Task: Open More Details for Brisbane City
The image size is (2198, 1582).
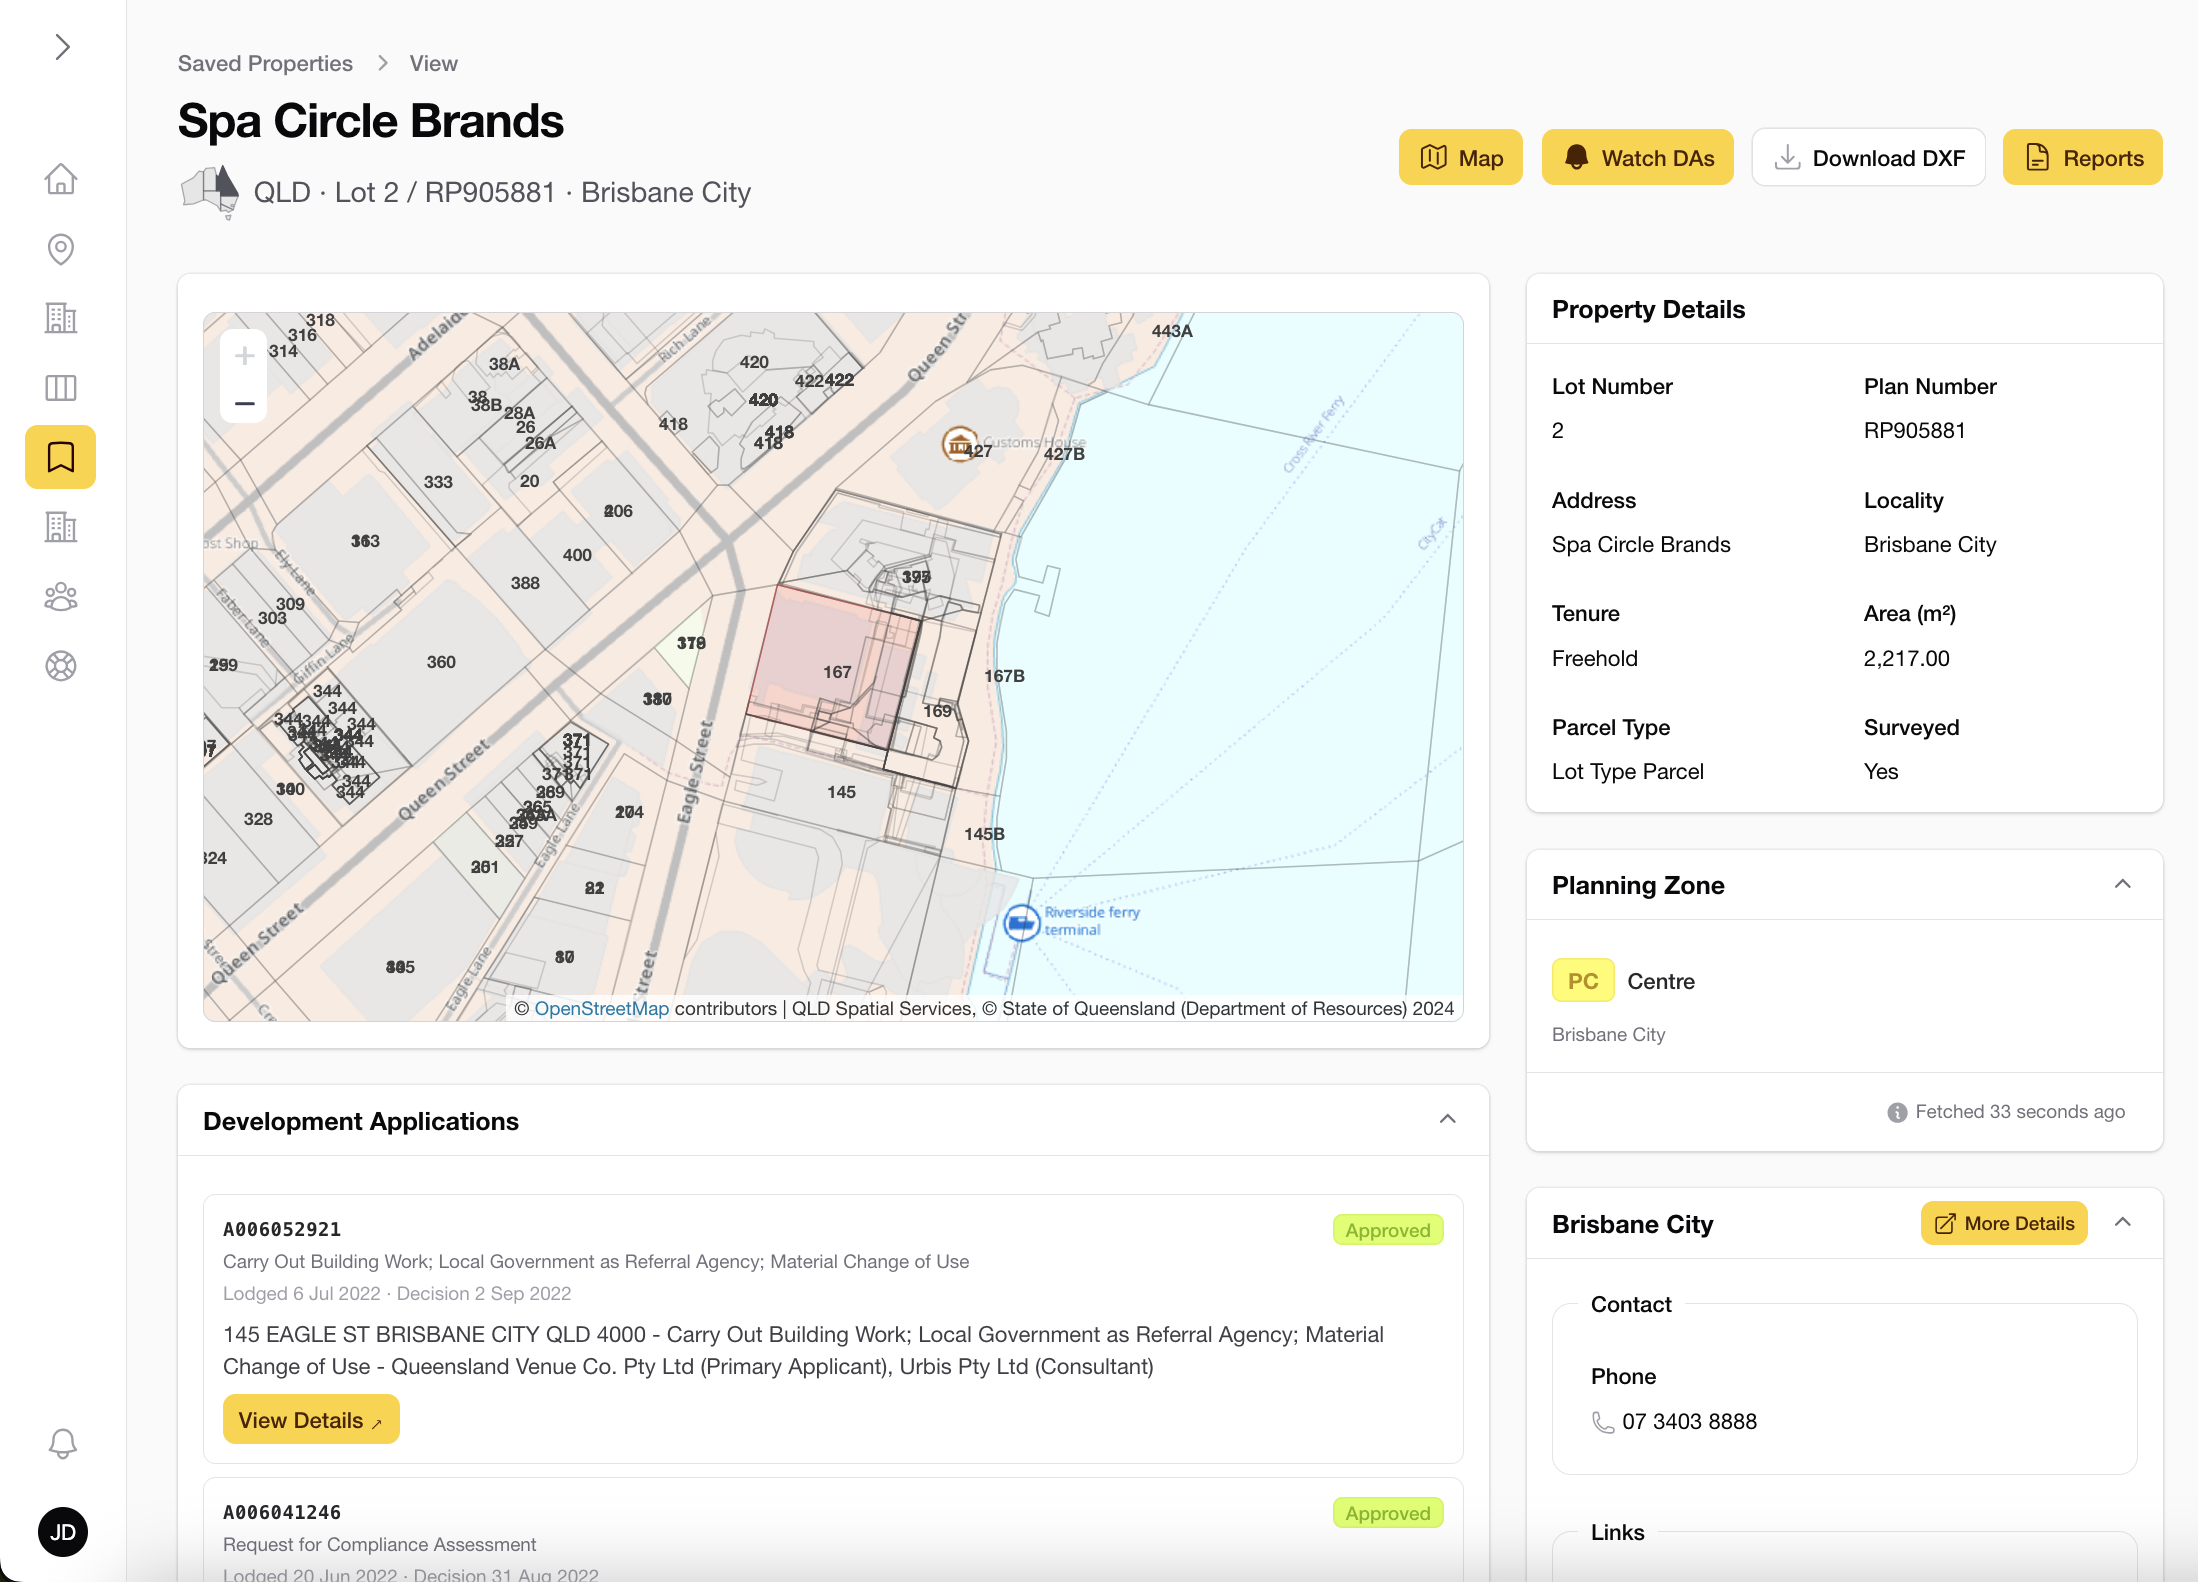Action: tap(2004, 1223)
